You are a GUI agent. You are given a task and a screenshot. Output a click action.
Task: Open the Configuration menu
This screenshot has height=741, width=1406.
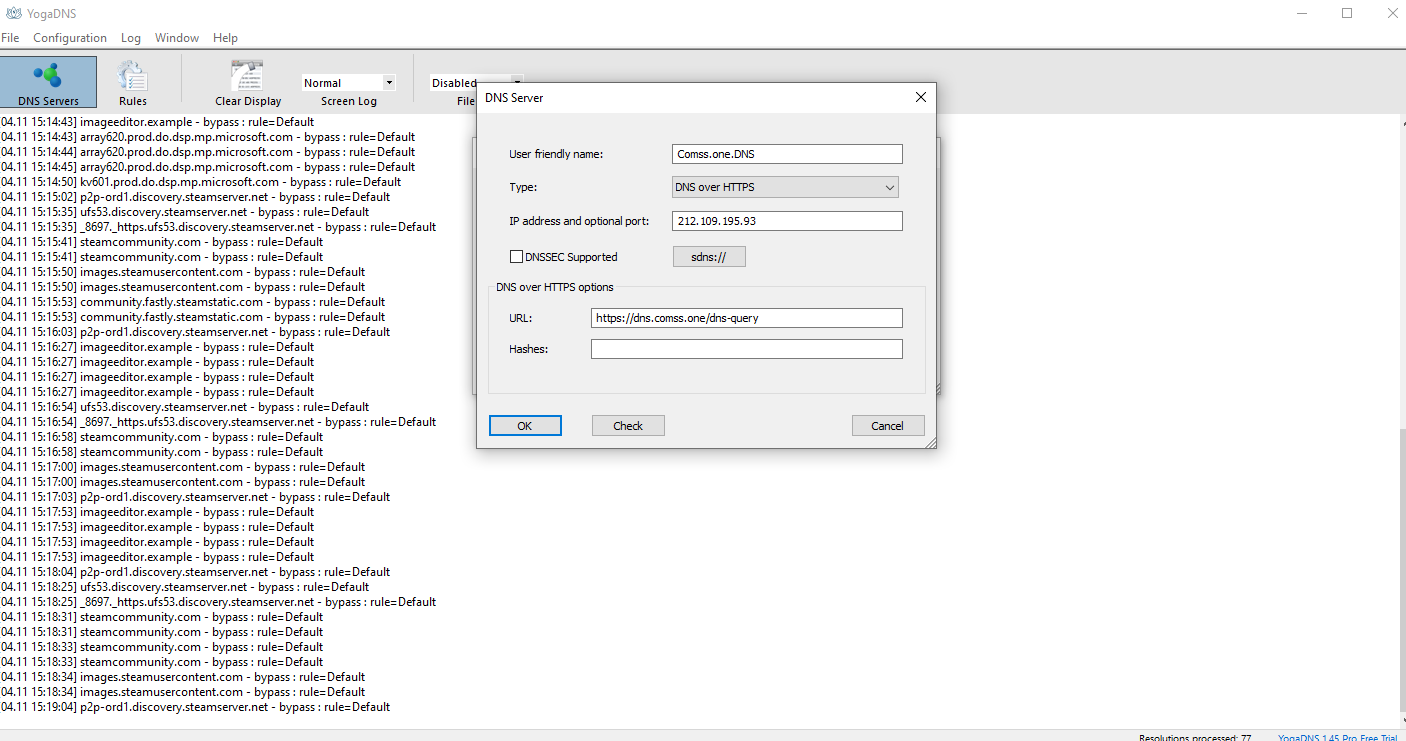coord(70,38)
